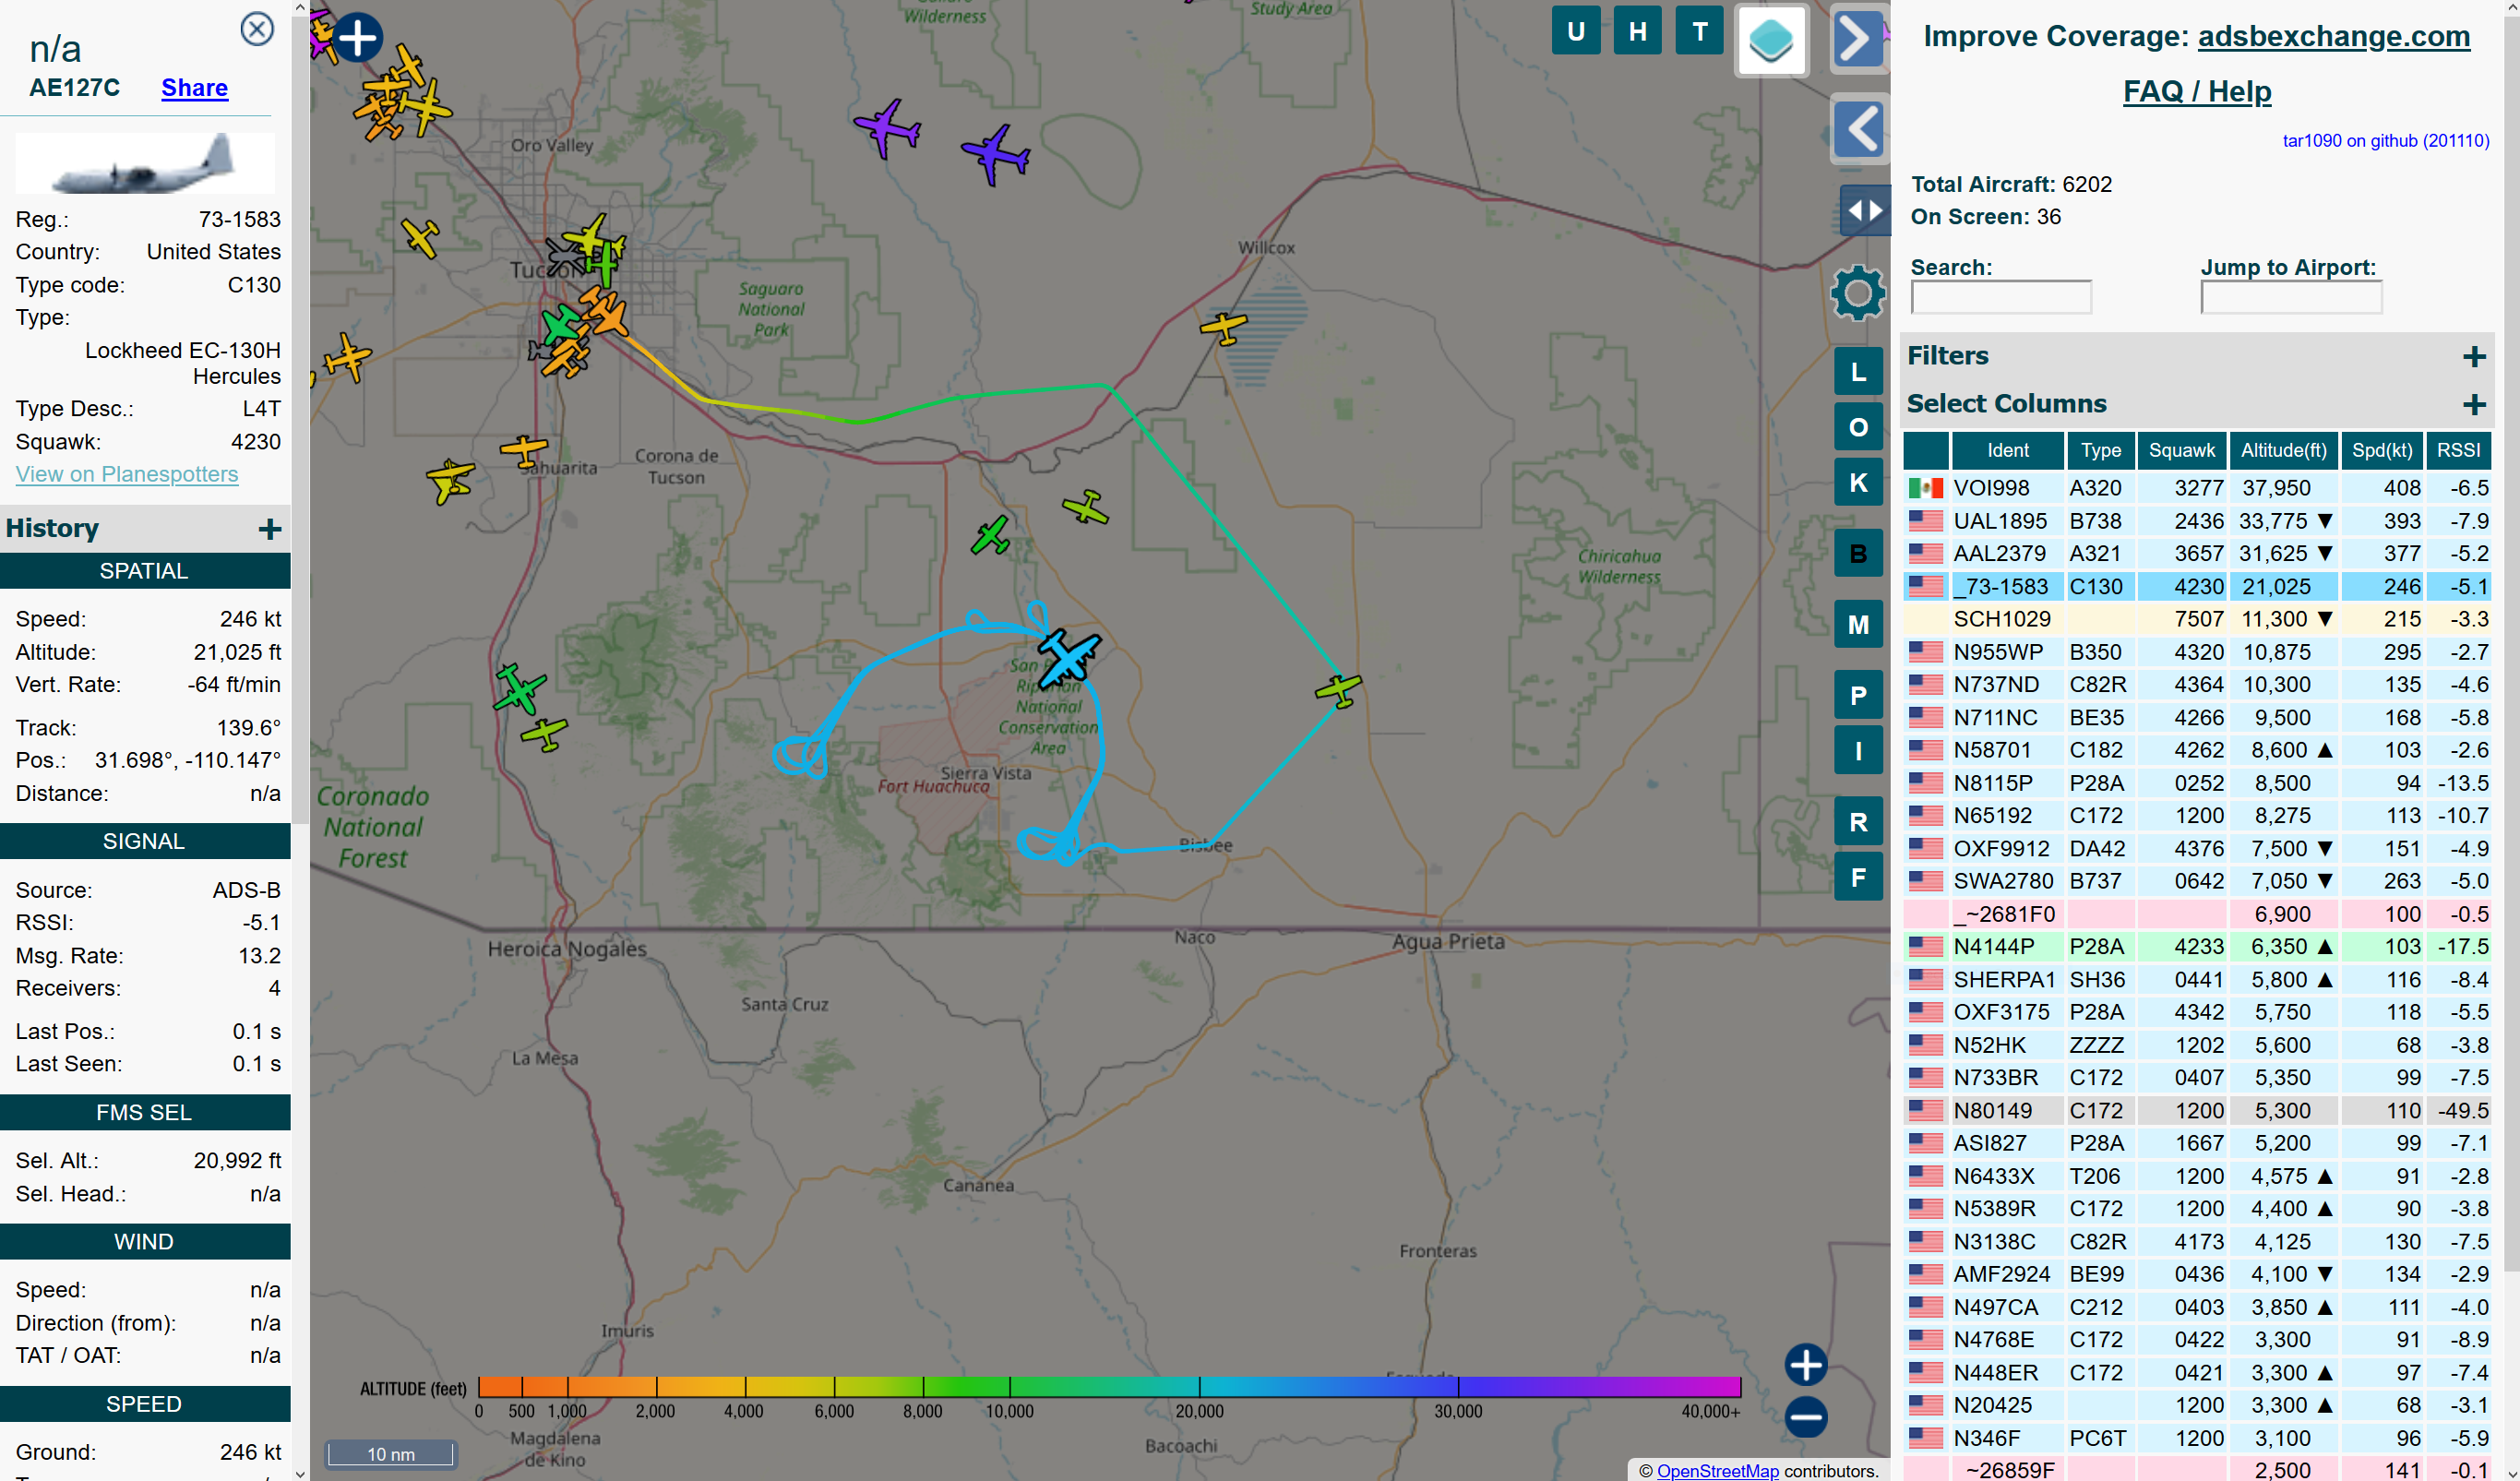Toggle the O map button
The image size is (2520, 1481).
tap(1858, 428)
